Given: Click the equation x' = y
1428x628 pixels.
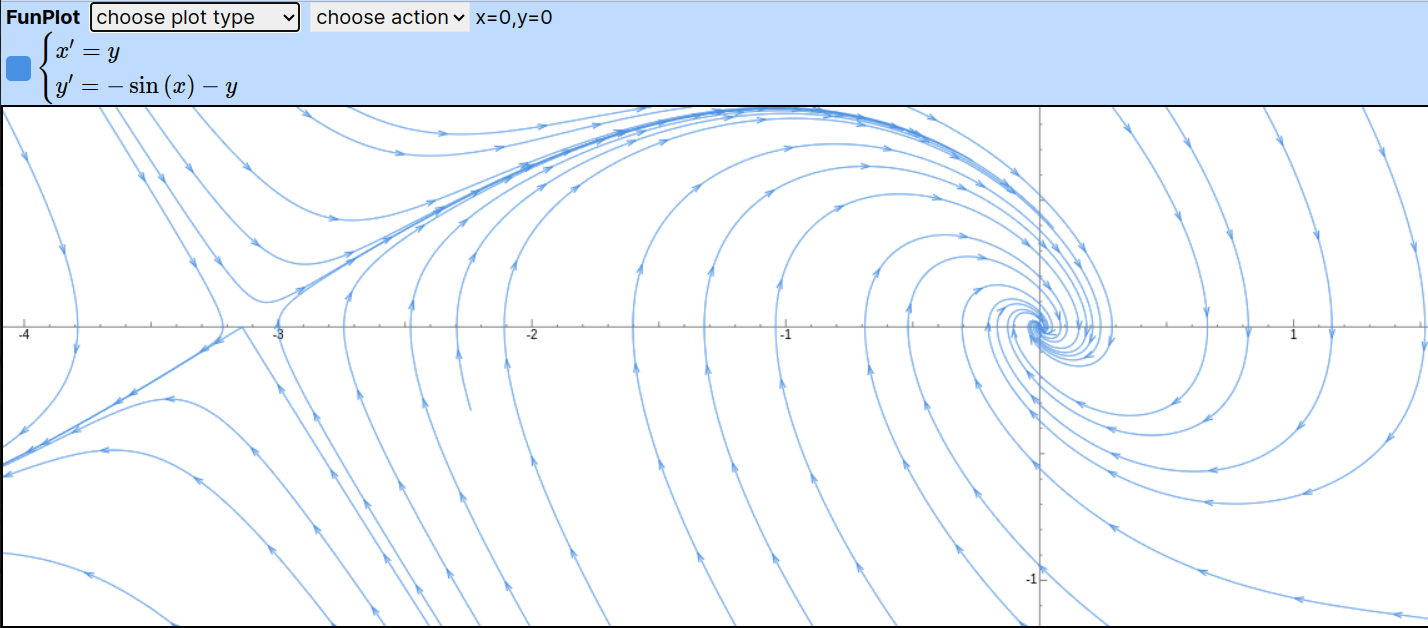Looking at the screenshot, I should point(88,50).
